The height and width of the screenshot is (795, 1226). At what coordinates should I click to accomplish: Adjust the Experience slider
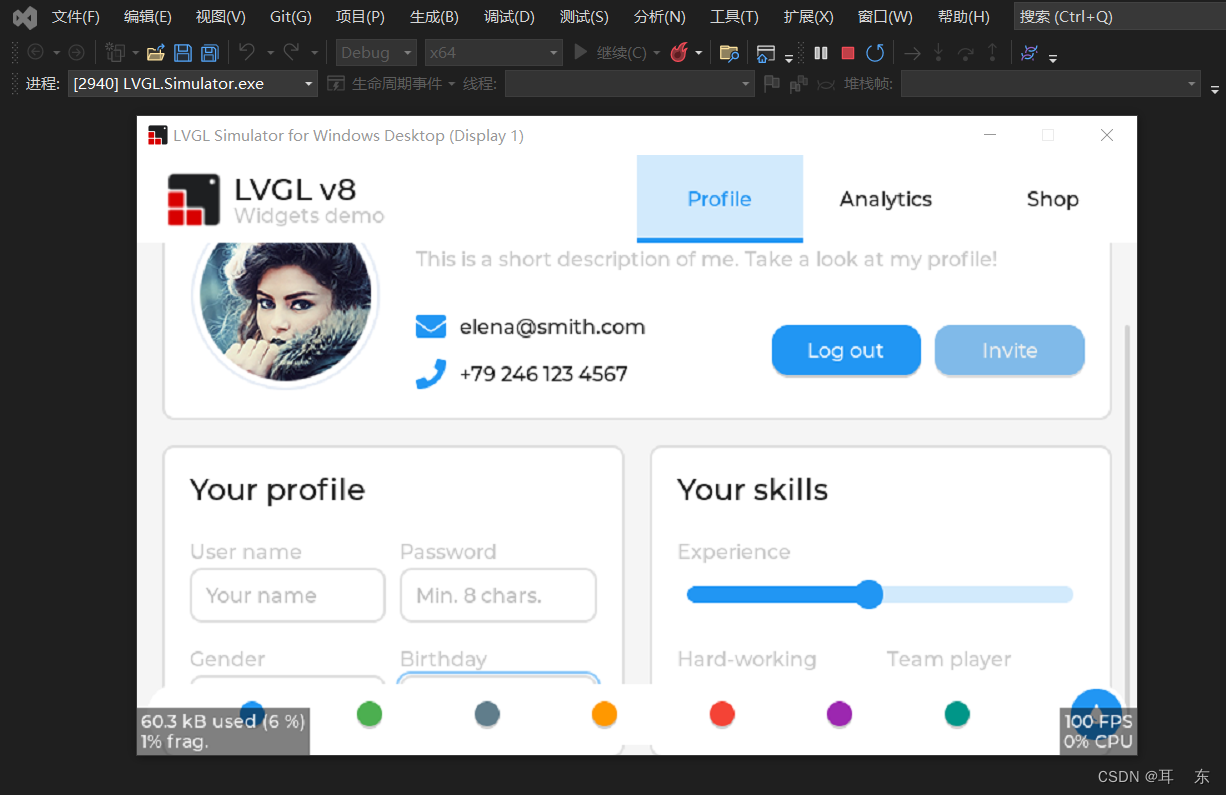click(868, 594)
